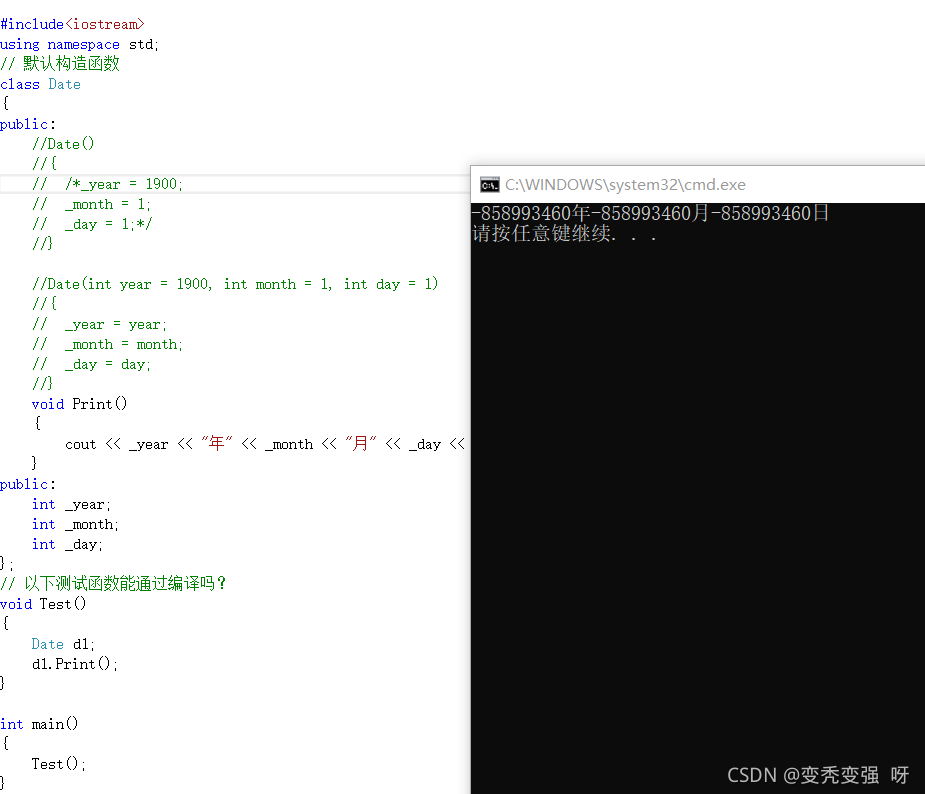This screenshot has height=794, width=925.
Task: Click the '以下测试函数能通过编译吗' comment
Action: coord(113,583)
